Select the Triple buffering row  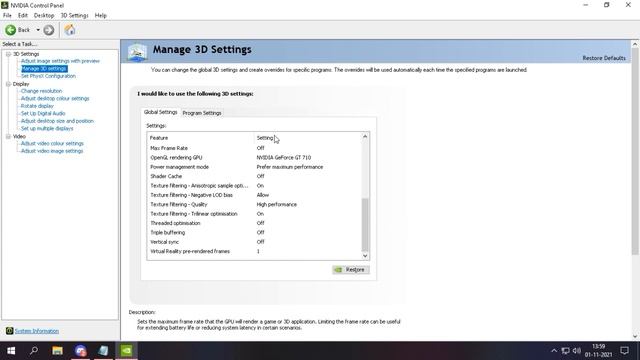point(254,233)
